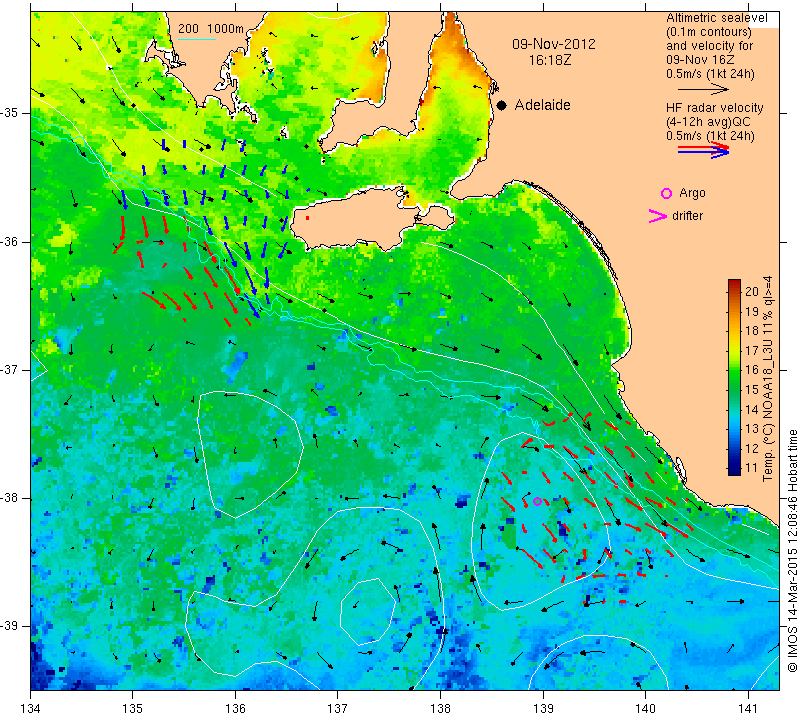Image resolution: width=800 pixels, height=720 pixels.
Task: Click the '-37' latitude axis label
Action: [x=10, y=369]
